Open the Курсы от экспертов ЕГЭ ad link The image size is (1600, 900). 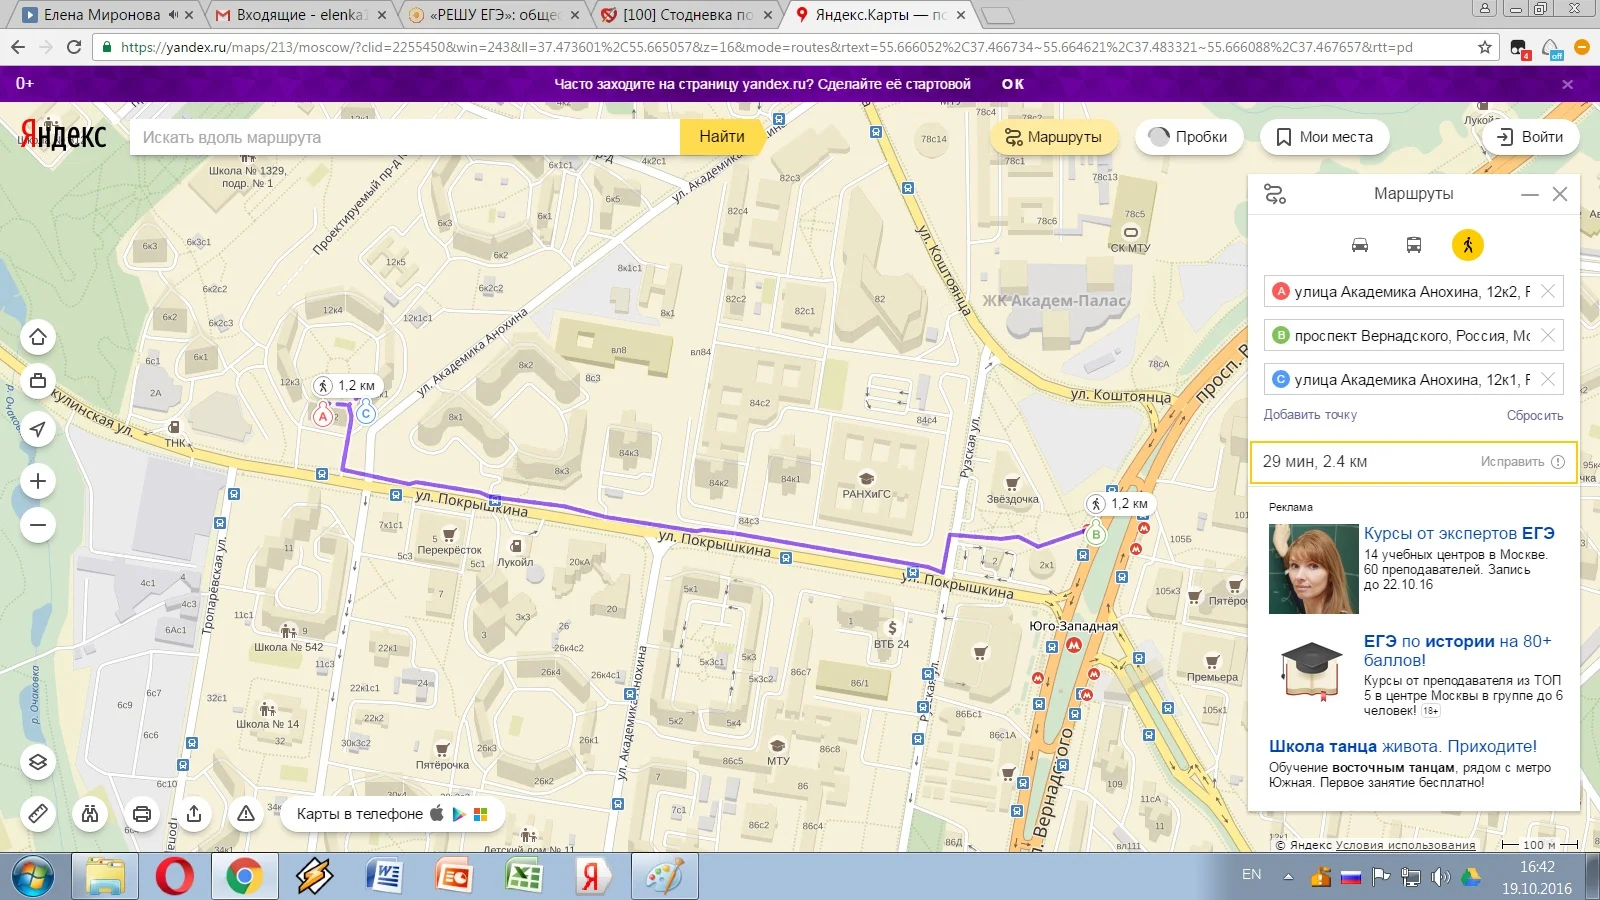point(1459,534)
